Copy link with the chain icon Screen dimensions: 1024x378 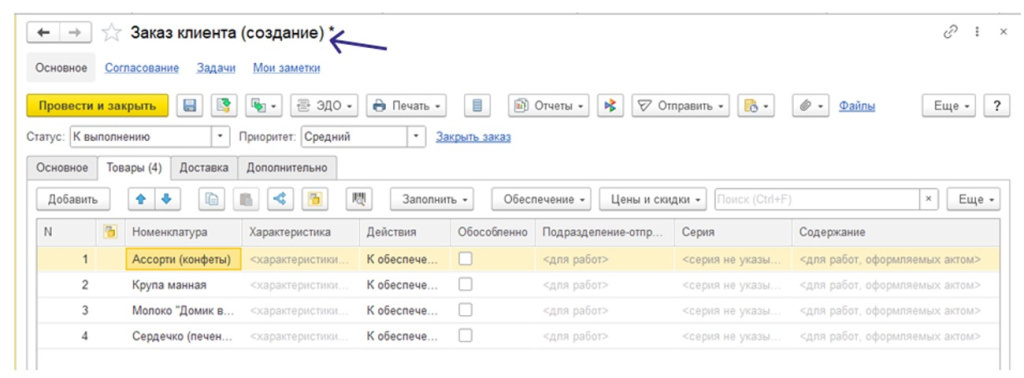coord(951,32)
